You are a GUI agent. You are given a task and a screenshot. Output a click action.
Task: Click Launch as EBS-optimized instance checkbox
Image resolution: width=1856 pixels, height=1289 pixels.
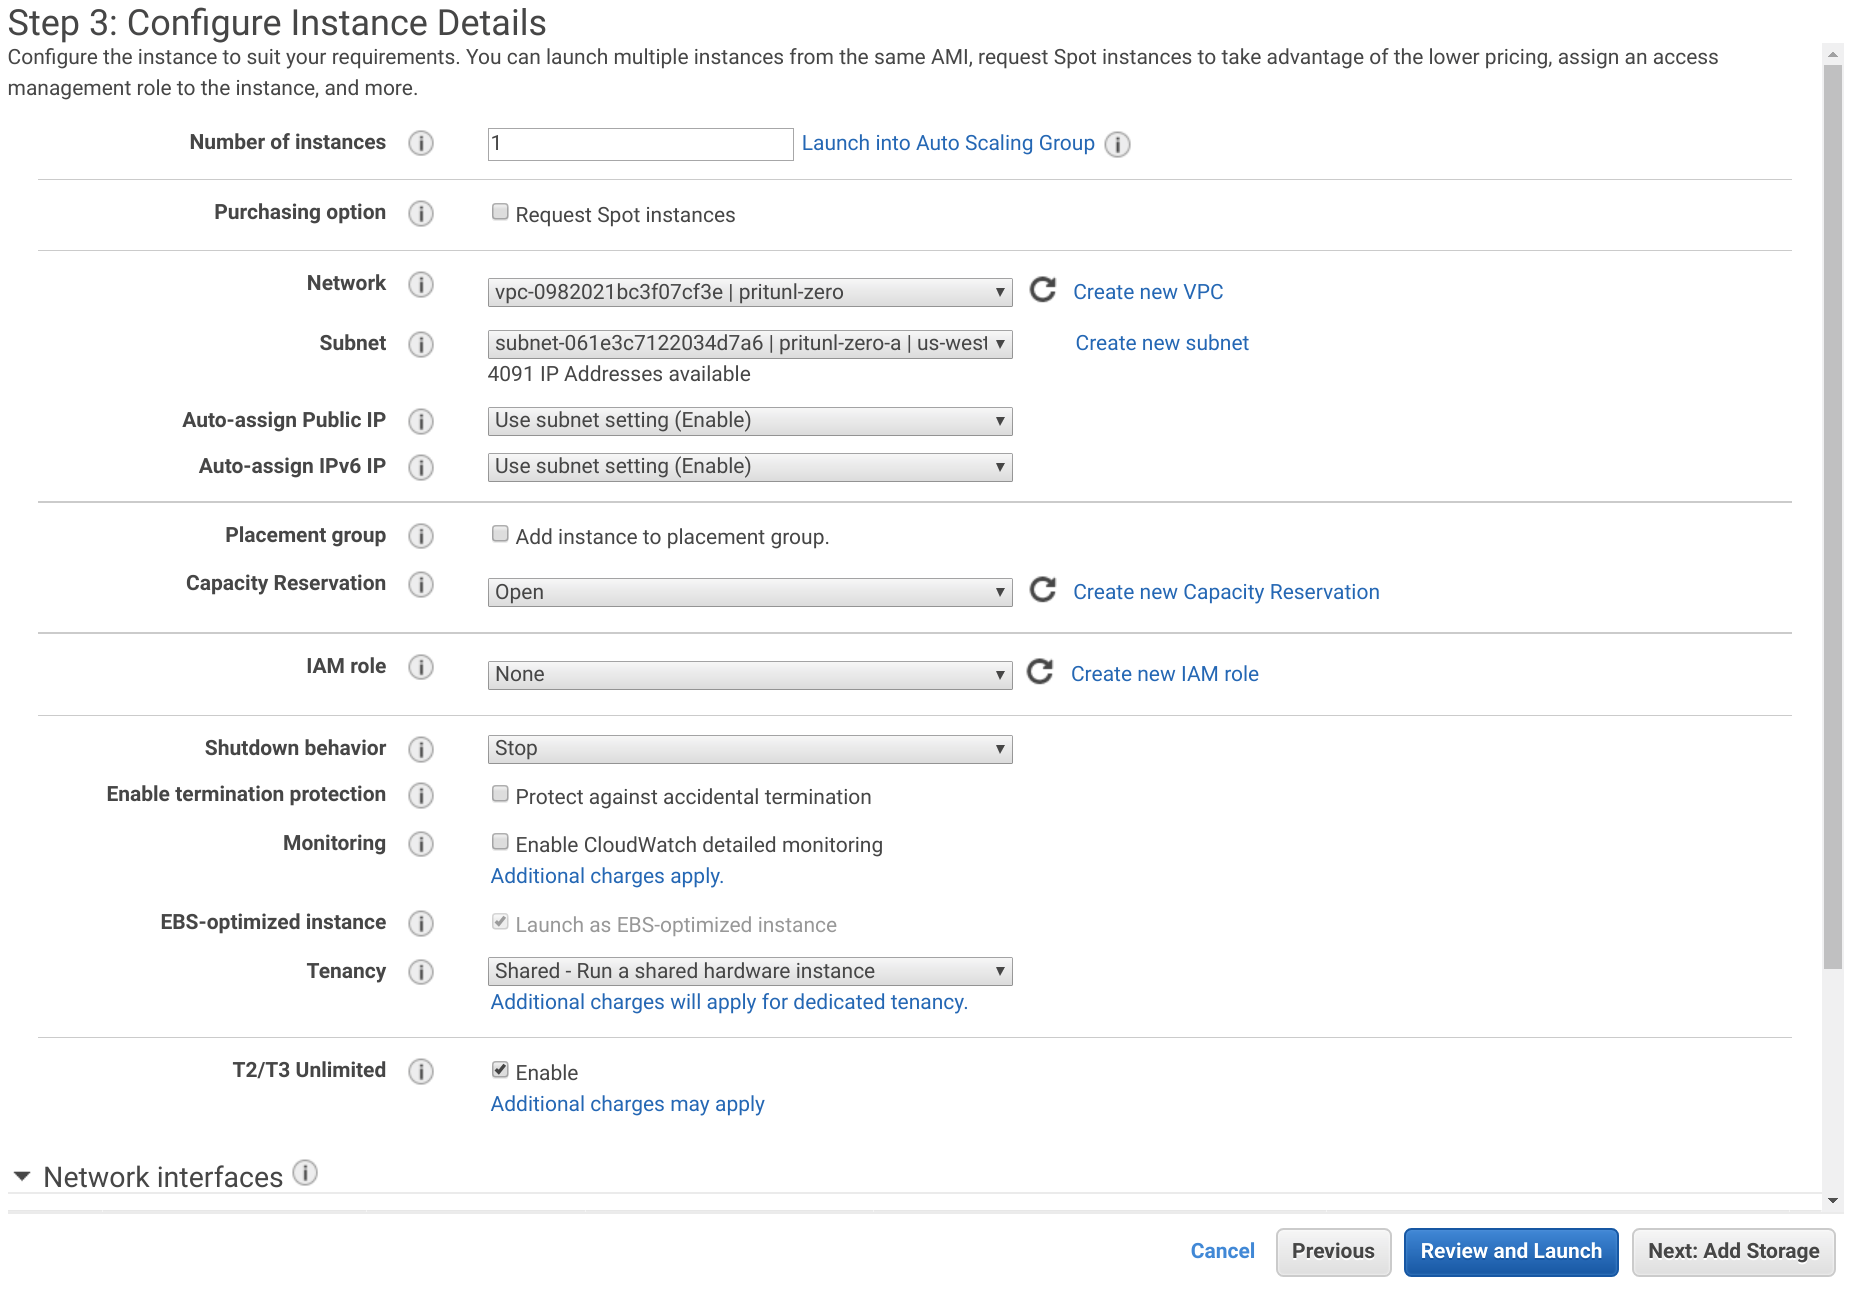pos(500,922)
